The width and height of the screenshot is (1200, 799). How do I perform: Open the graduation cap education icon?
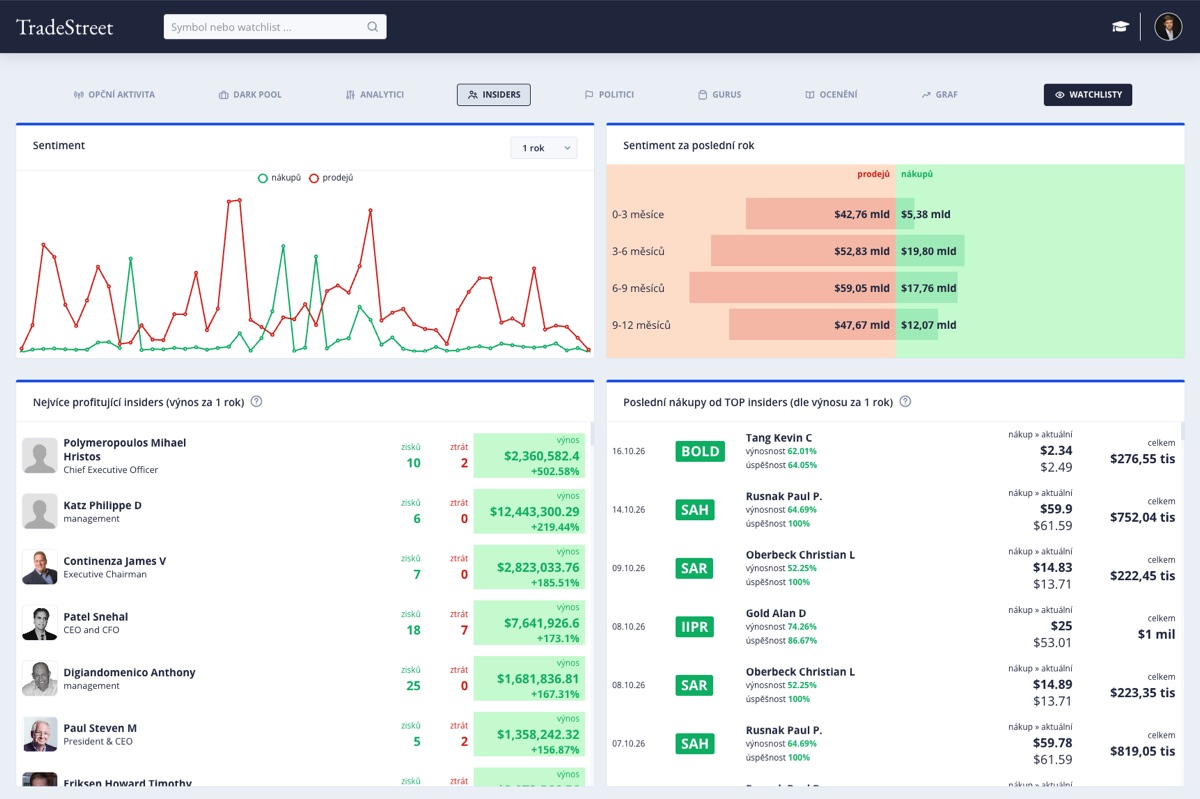click(1120, 27)
